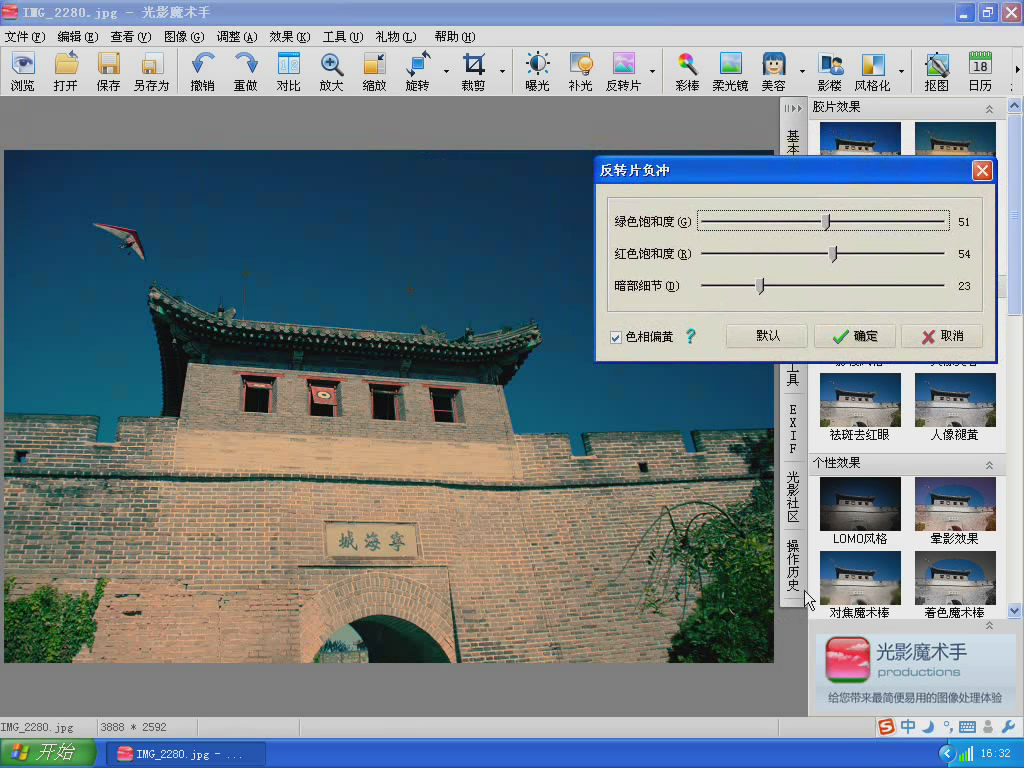Undo with the 撤销 icon
This screenshot has height=768, width=1024.
pos(202,71)
